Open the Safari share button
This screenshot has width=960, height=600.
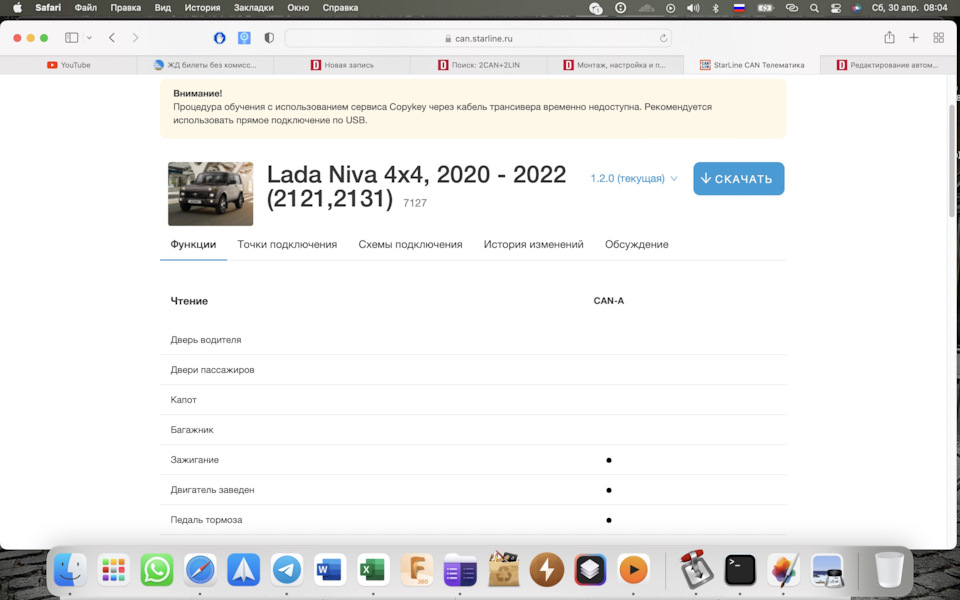(889, 37)
